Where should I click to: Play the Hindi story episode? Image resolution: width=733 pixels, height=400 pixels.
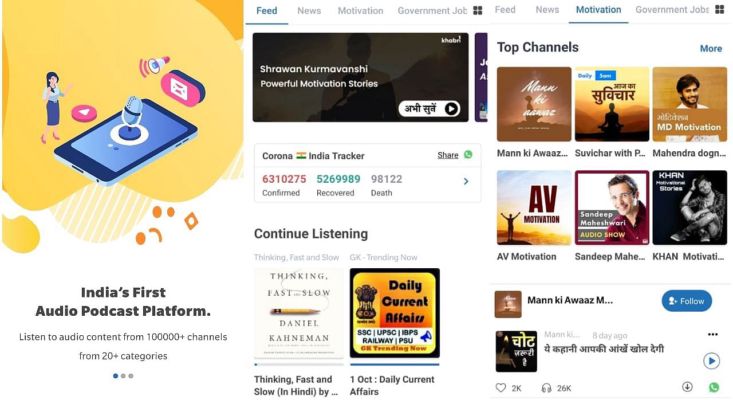(x=711, y=361)
